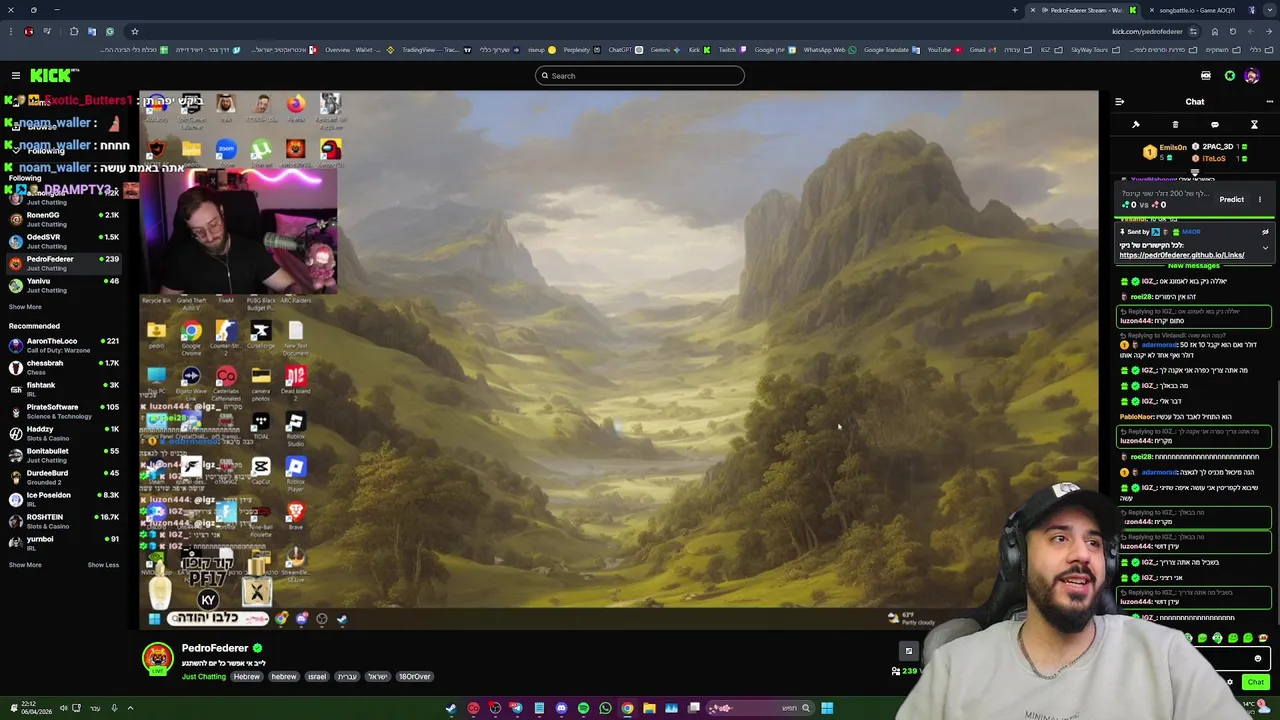This screenshot has width=1280, height=720.
Task: Click PedroFederer streamer avatar below video
Action: [x=157, y=659]
